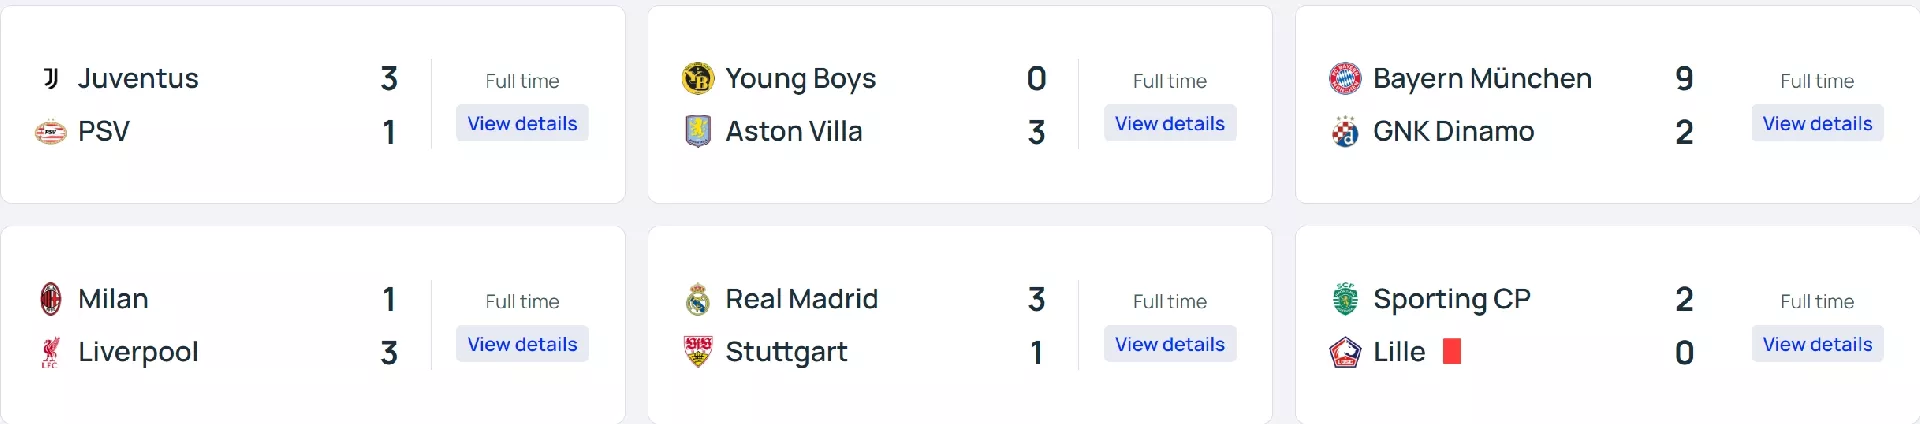Click the Milan club crest

point(51,299)
